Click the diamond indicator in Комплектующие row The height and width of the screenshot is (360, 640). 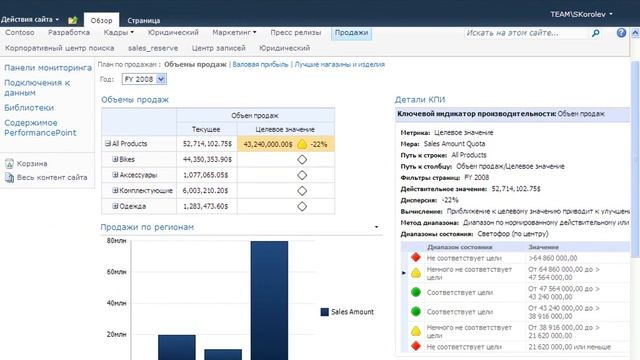click(x=302, y=191)
